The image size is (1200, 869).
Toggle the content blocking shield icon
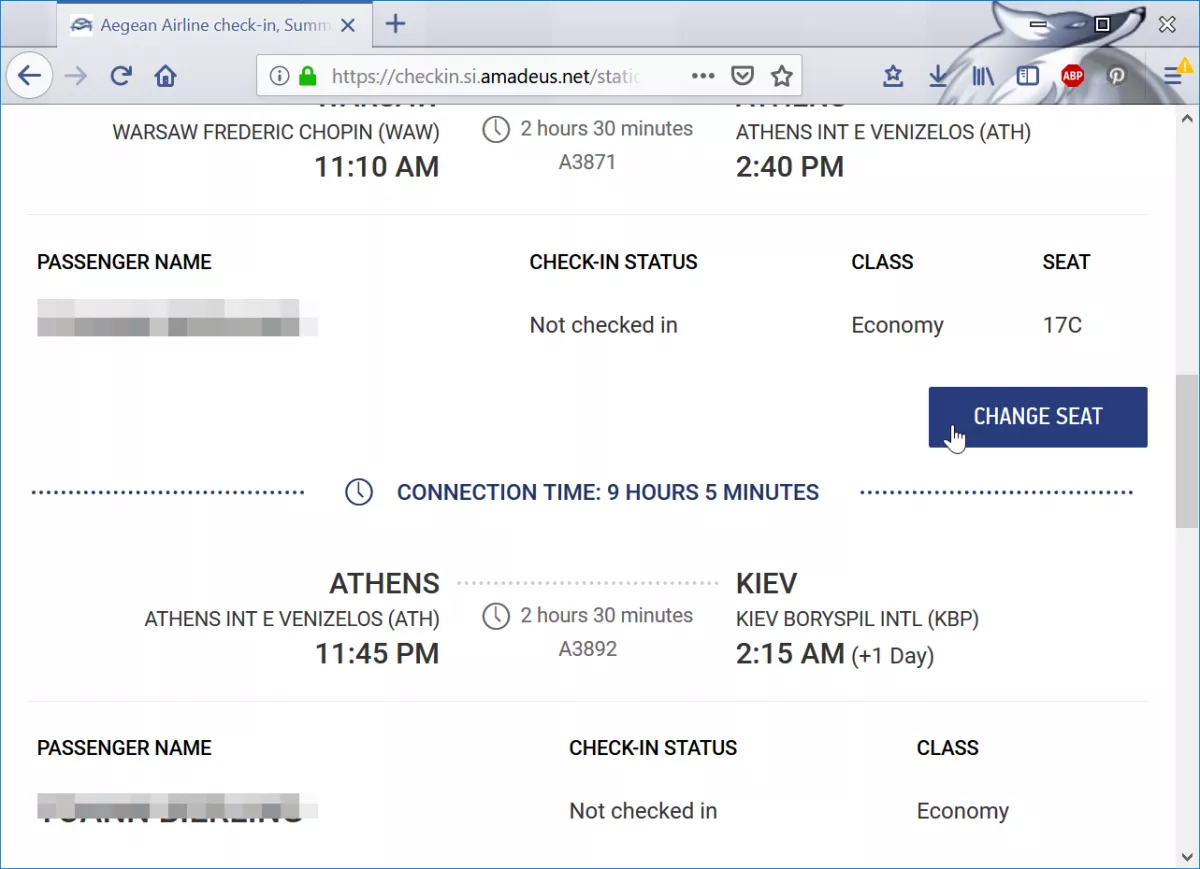coord(742,75)
